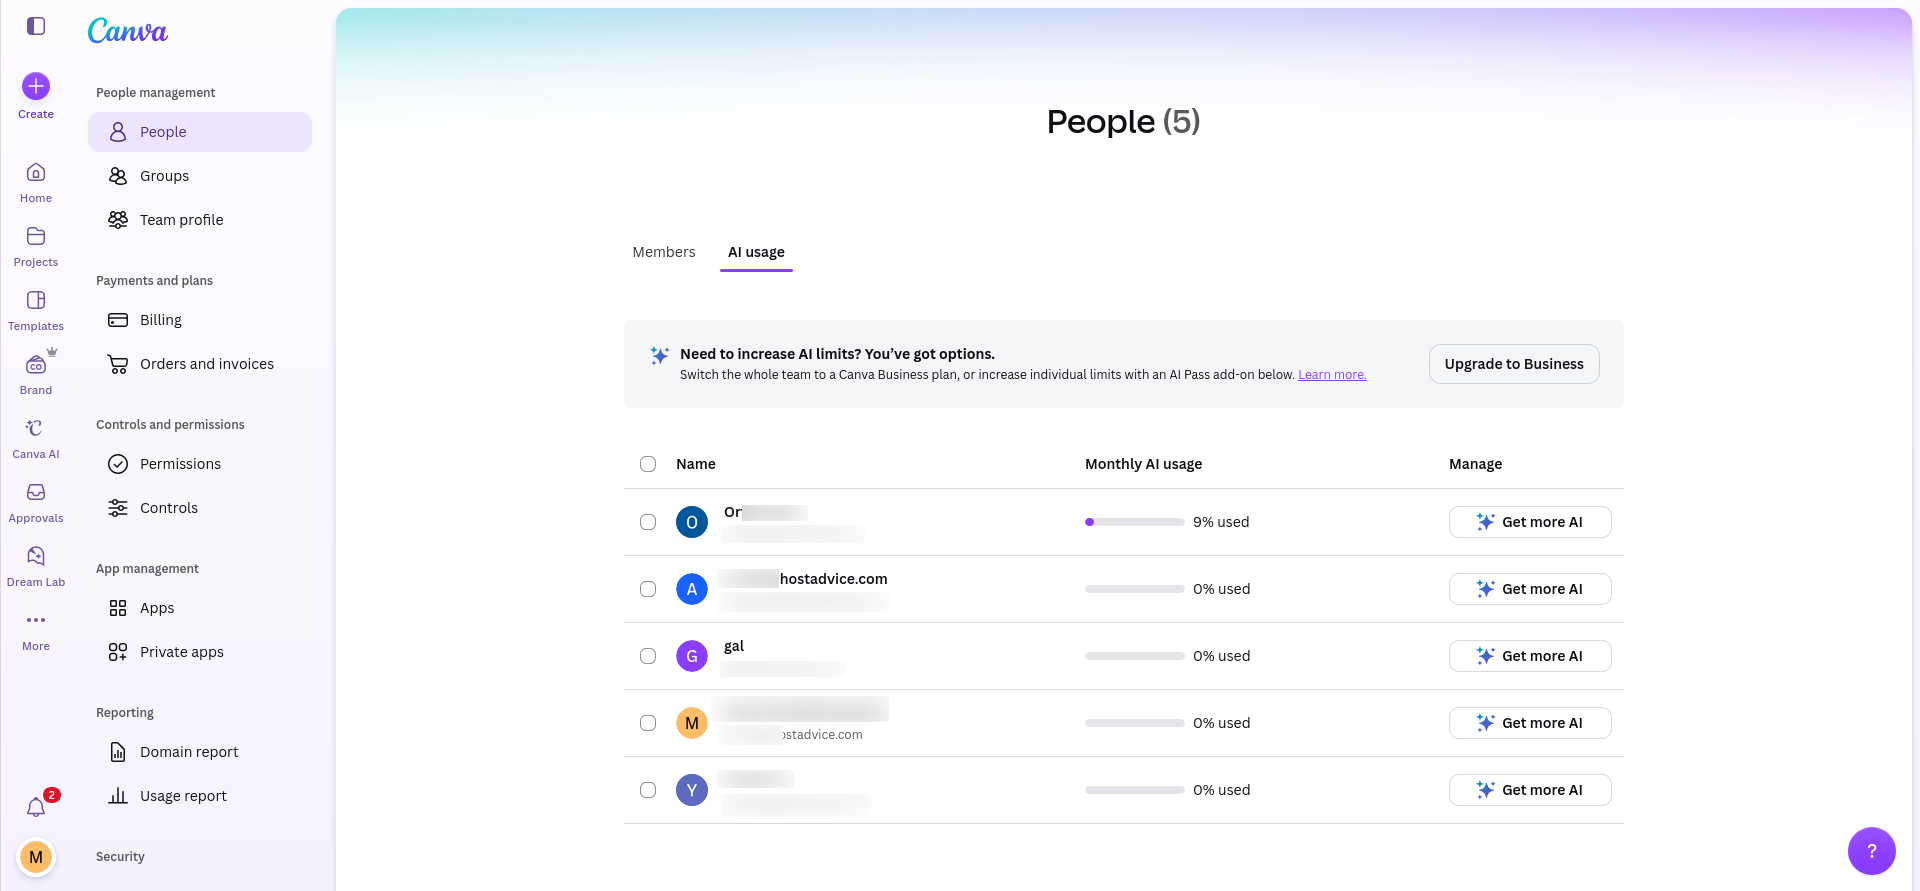Click Get more AI for the O member
The image size is (1920, 891).
pos(1530,522)
